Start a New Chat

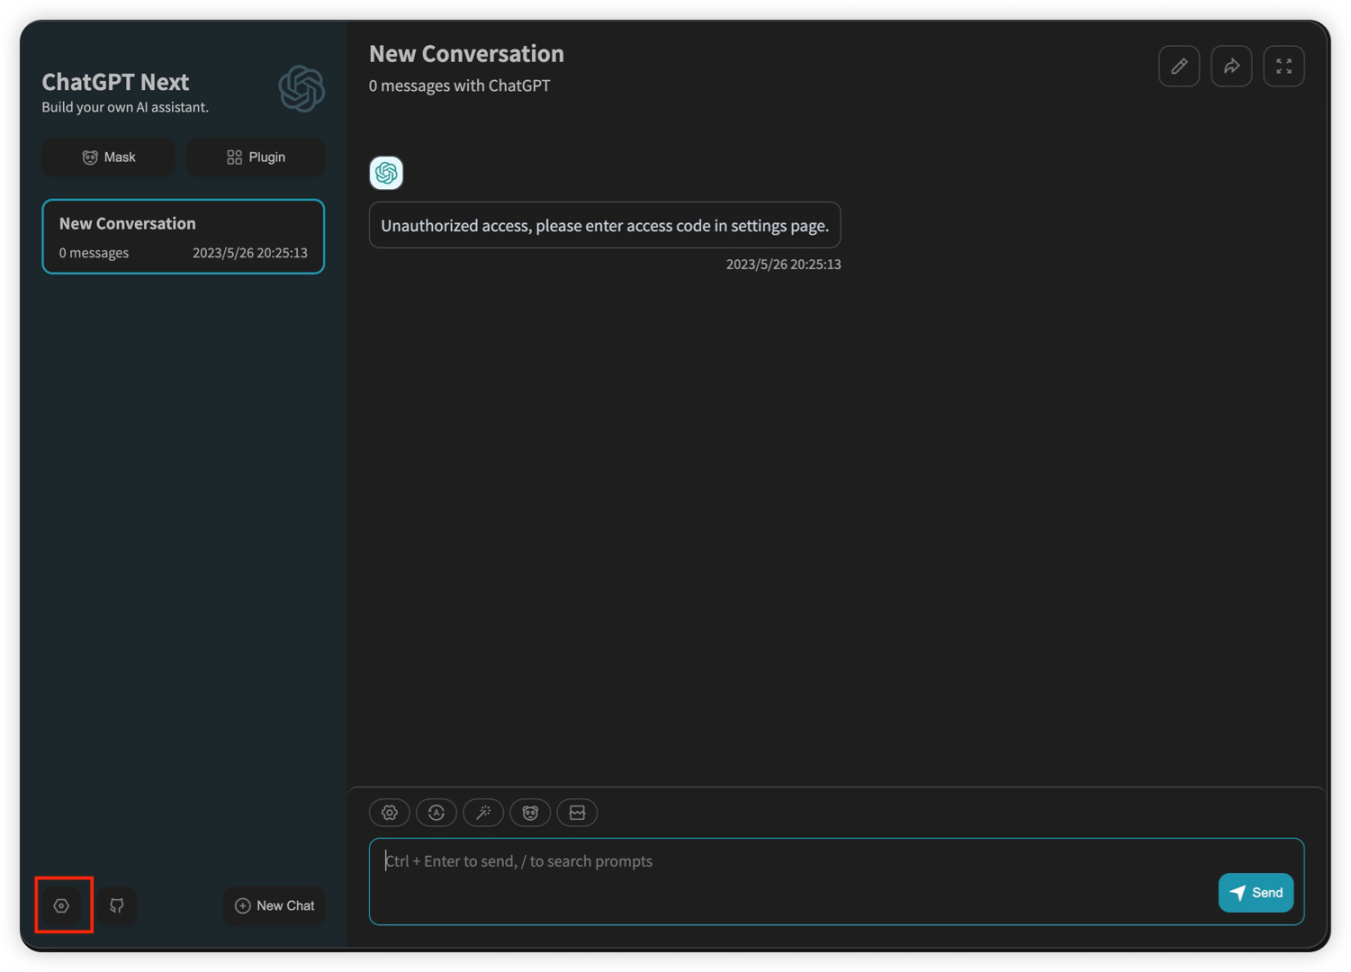(x=274, y=906)
